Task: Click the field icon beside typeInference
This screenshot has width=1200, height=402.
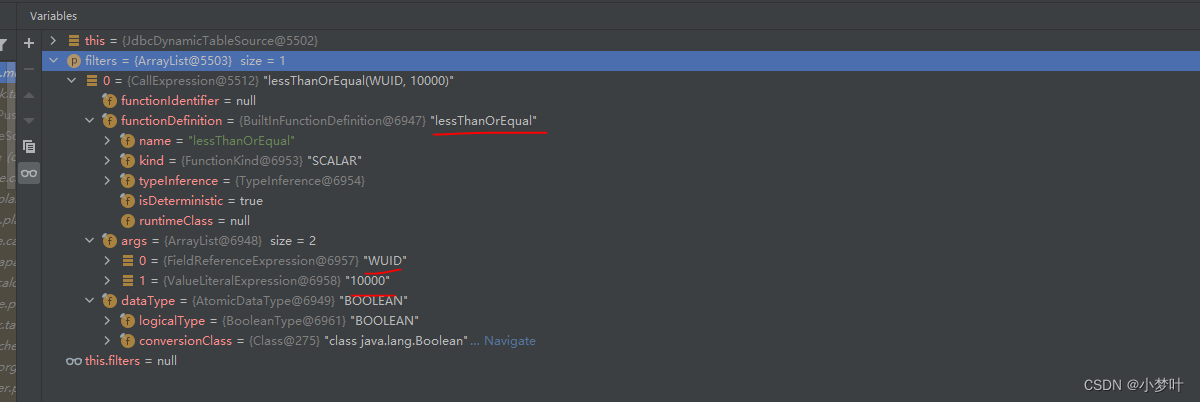Action: pyautogui.click(x=128, y=181)
